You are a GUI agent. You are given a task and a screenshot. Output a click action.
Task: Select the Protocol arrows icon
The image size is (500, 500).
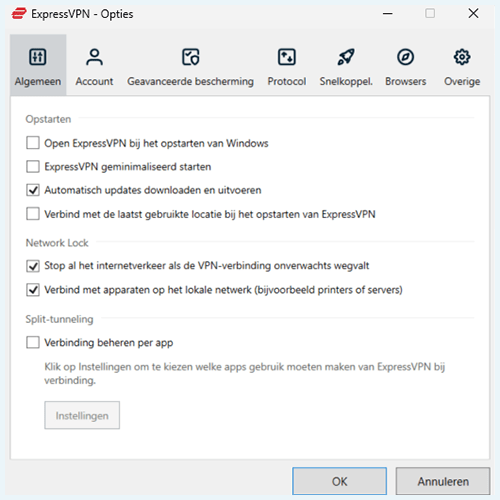pyautogui.click(x=287, y=57)
